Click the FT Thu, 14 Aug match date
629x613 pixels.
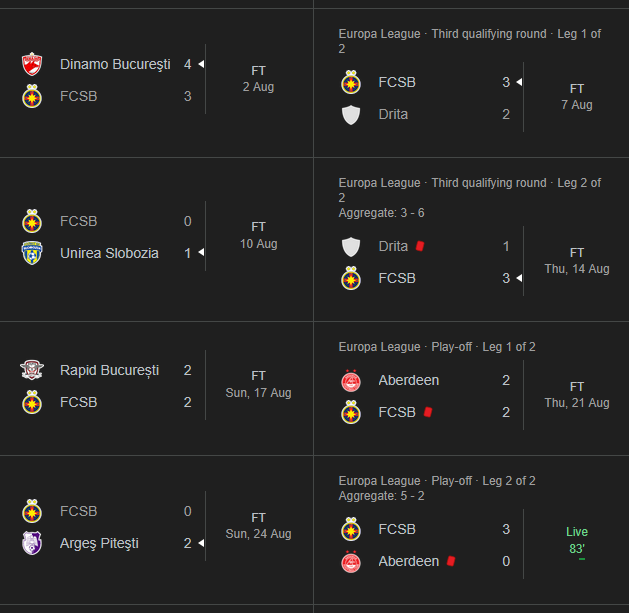[577, 261]
